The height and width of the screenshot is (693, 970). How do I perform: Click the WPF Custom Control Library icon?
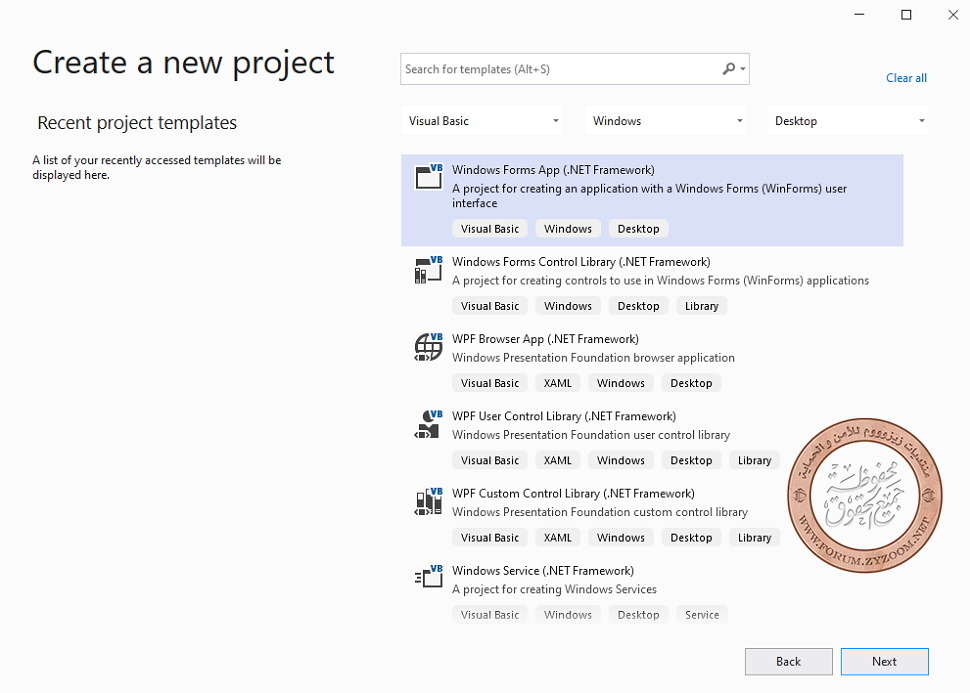429,501
